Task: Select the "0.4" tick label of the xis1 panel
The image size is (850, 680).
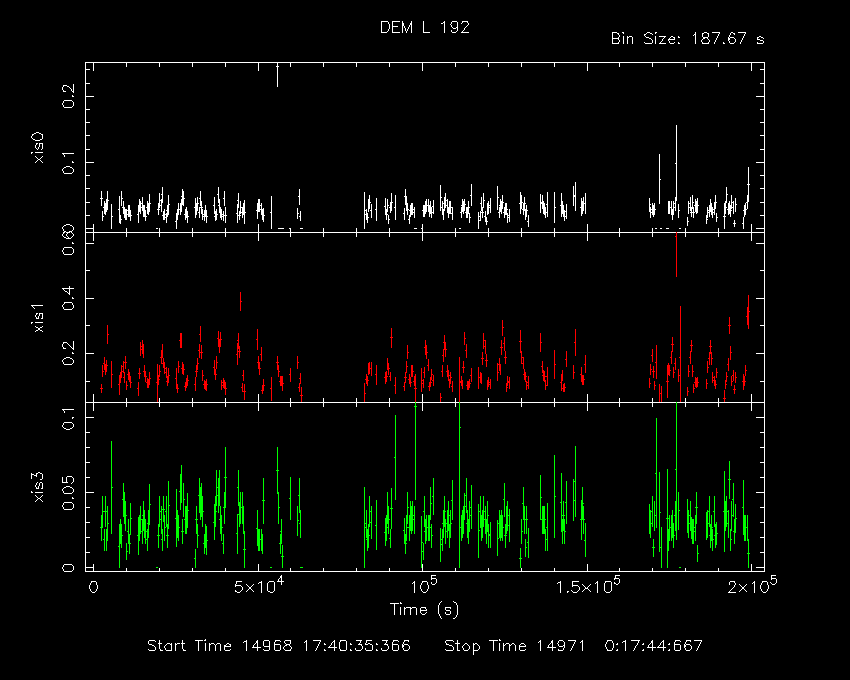Action: click(69, 299)
